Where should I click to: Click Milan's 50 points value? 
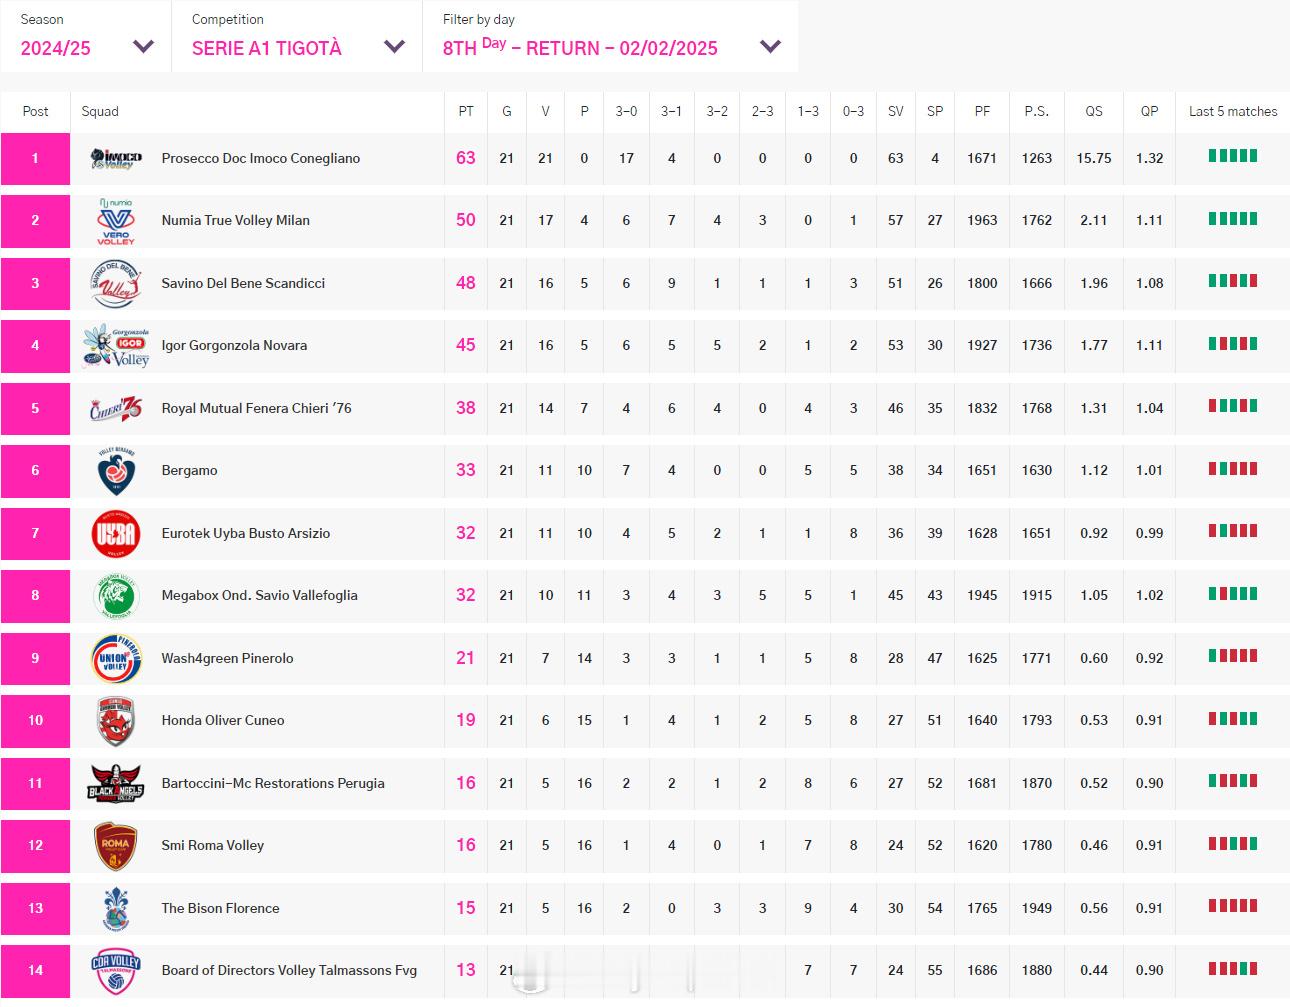pyautogui.click(x=466, y=220)
